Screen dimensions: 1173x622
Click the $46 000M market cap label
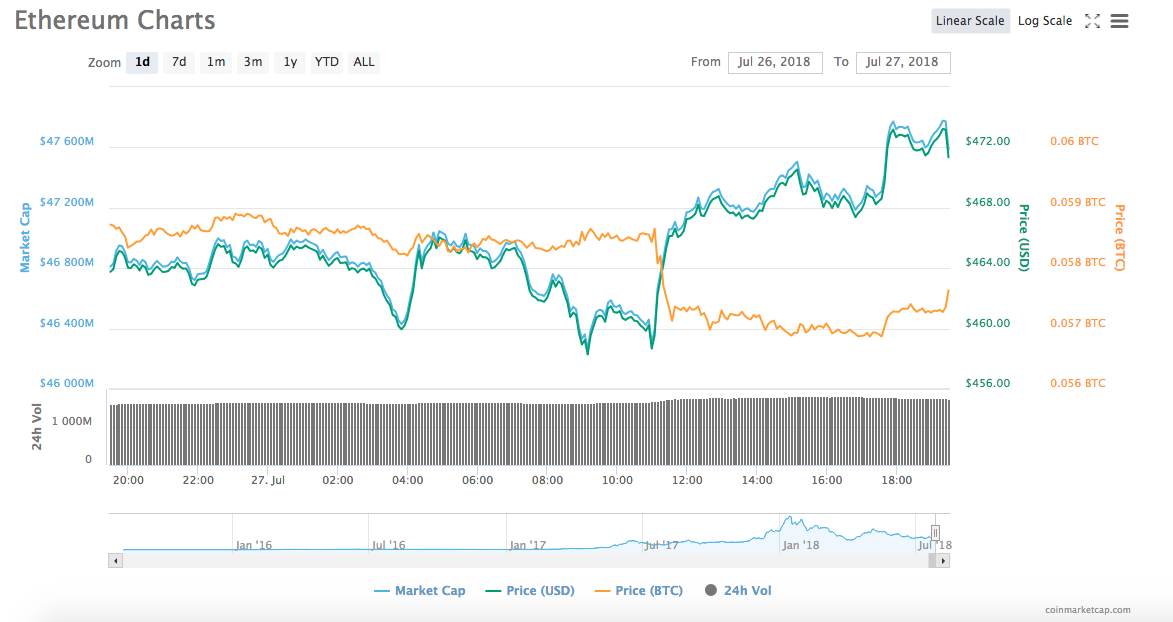67,383
